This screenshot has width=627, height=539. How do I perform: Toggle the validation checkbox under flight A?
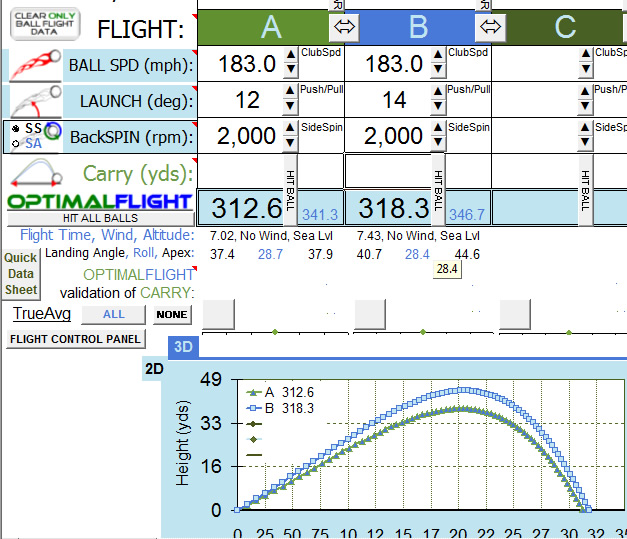[219, 314]
